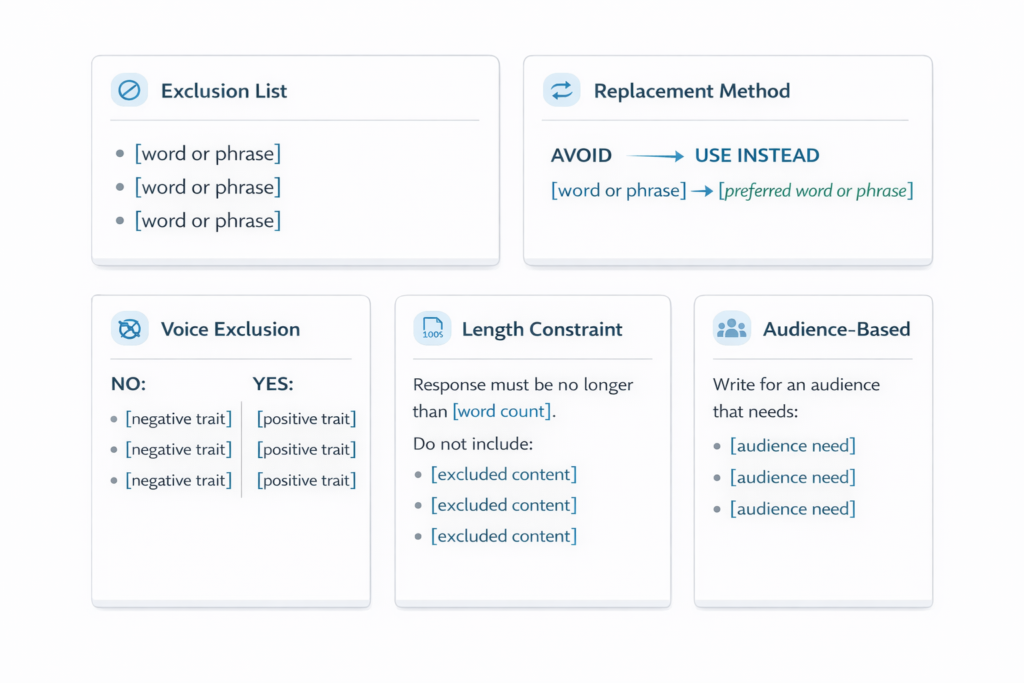Click the people icon beside Audience-Based
Viewport: 1024px width, 683px height.
click(732, 329)
